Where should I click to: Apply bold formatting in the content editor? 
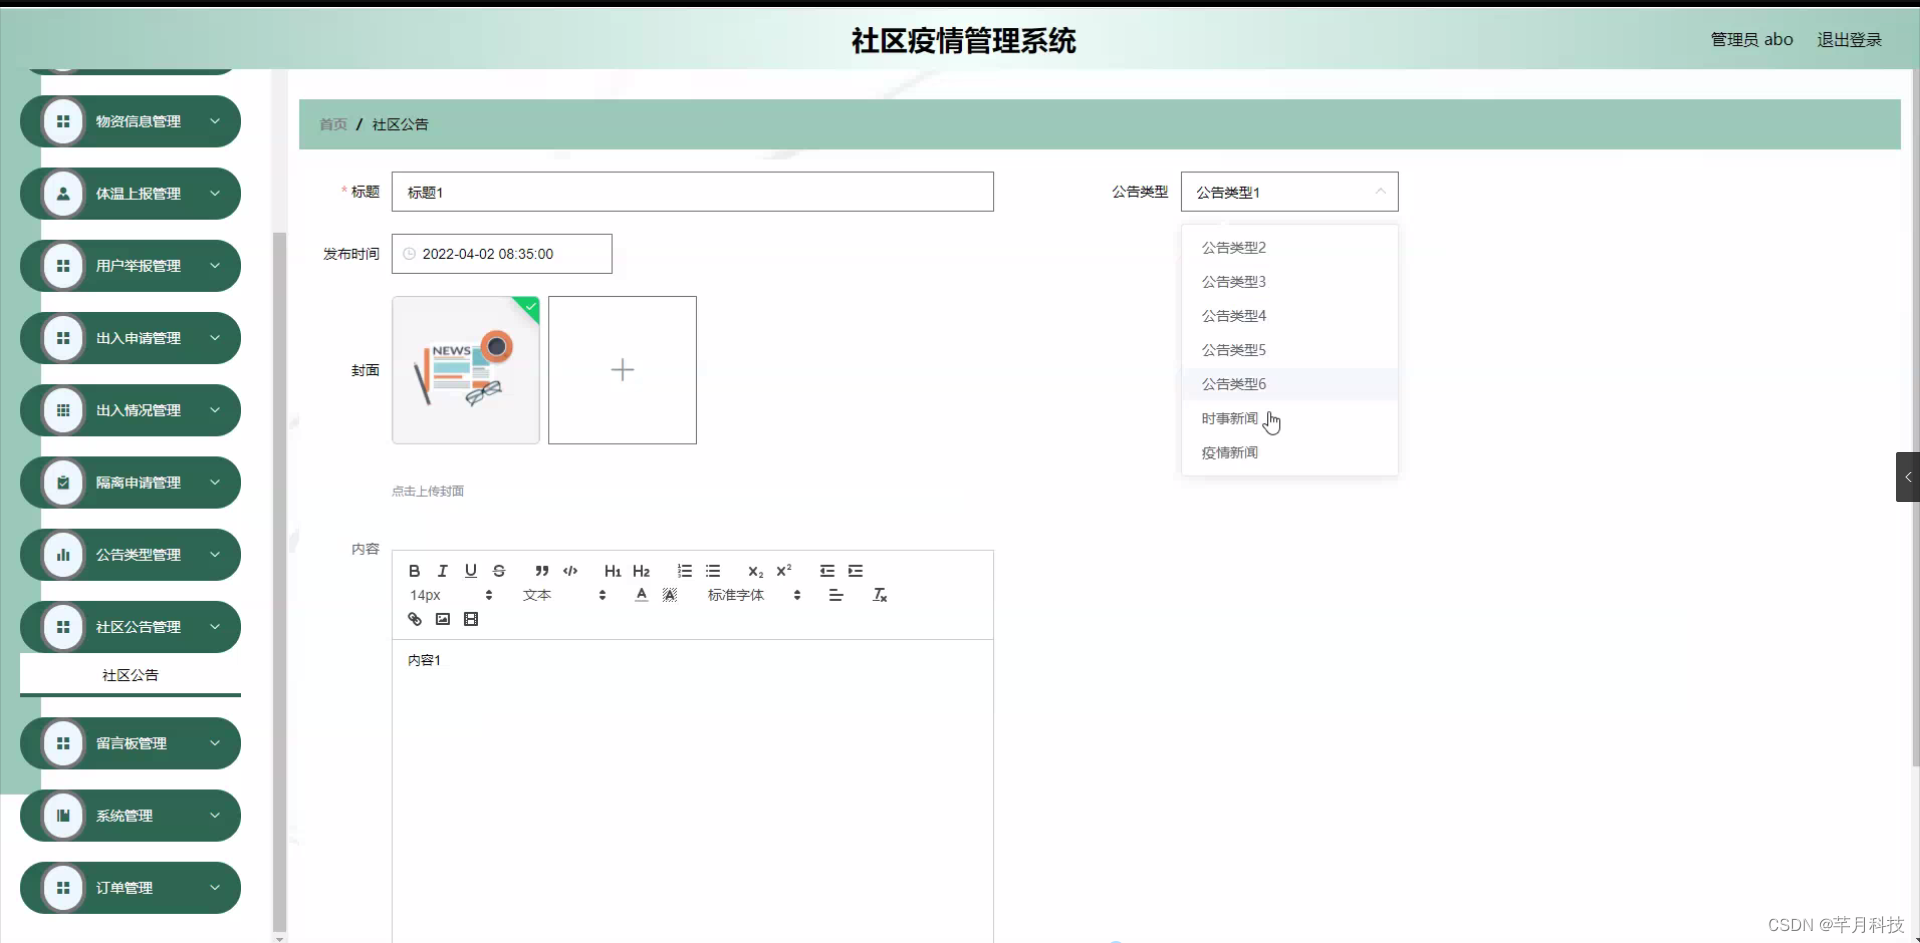[x=413, y=571]
